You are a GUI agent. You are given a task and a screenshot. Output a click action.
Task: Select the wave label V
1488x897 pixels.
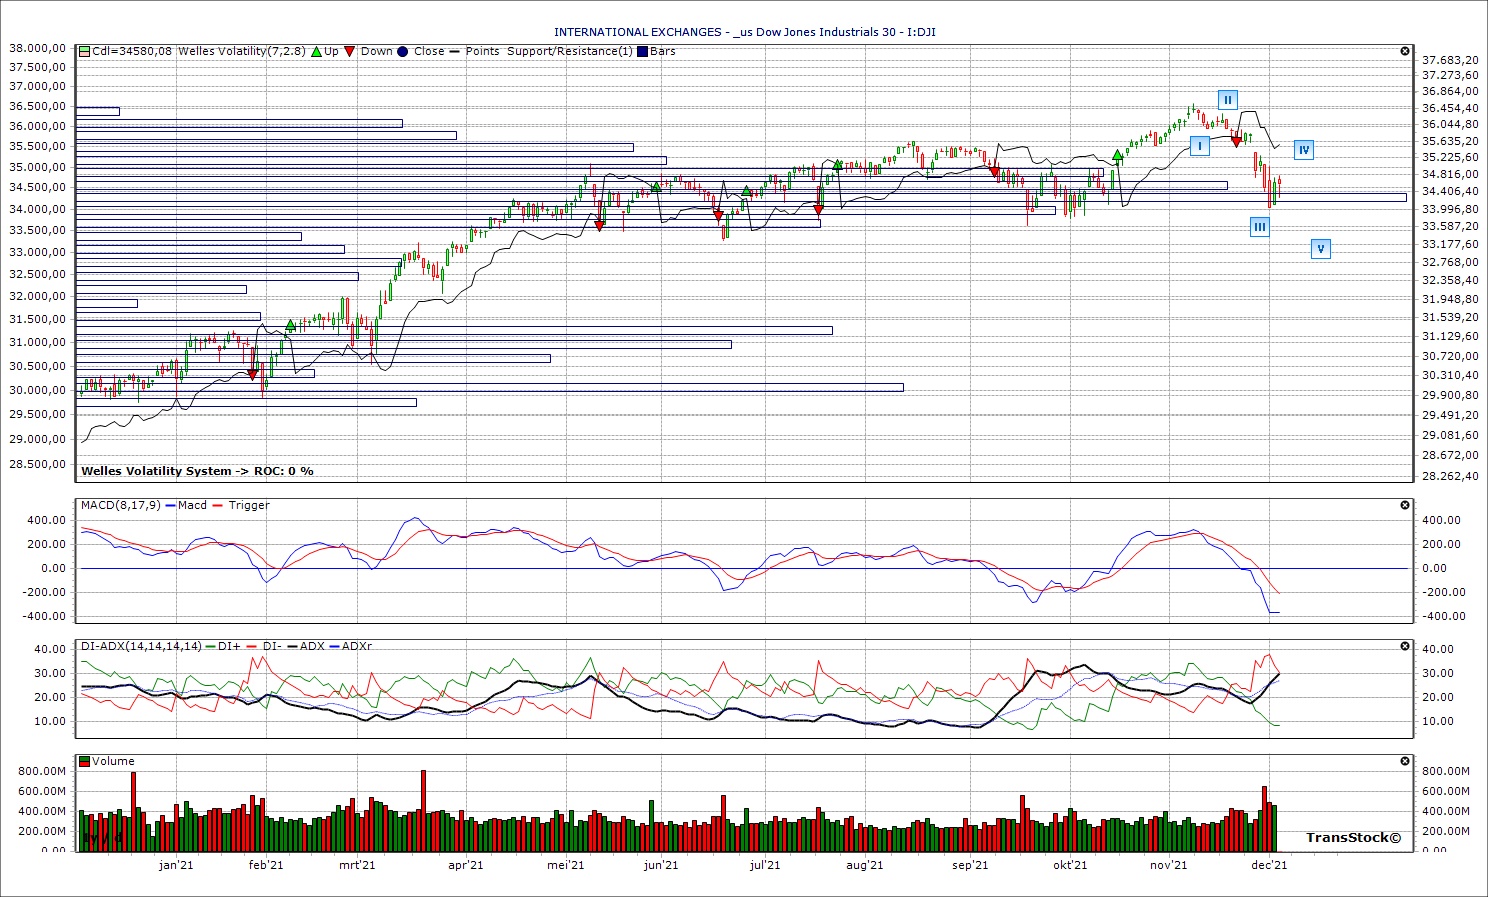click(x=1320, y=249)
